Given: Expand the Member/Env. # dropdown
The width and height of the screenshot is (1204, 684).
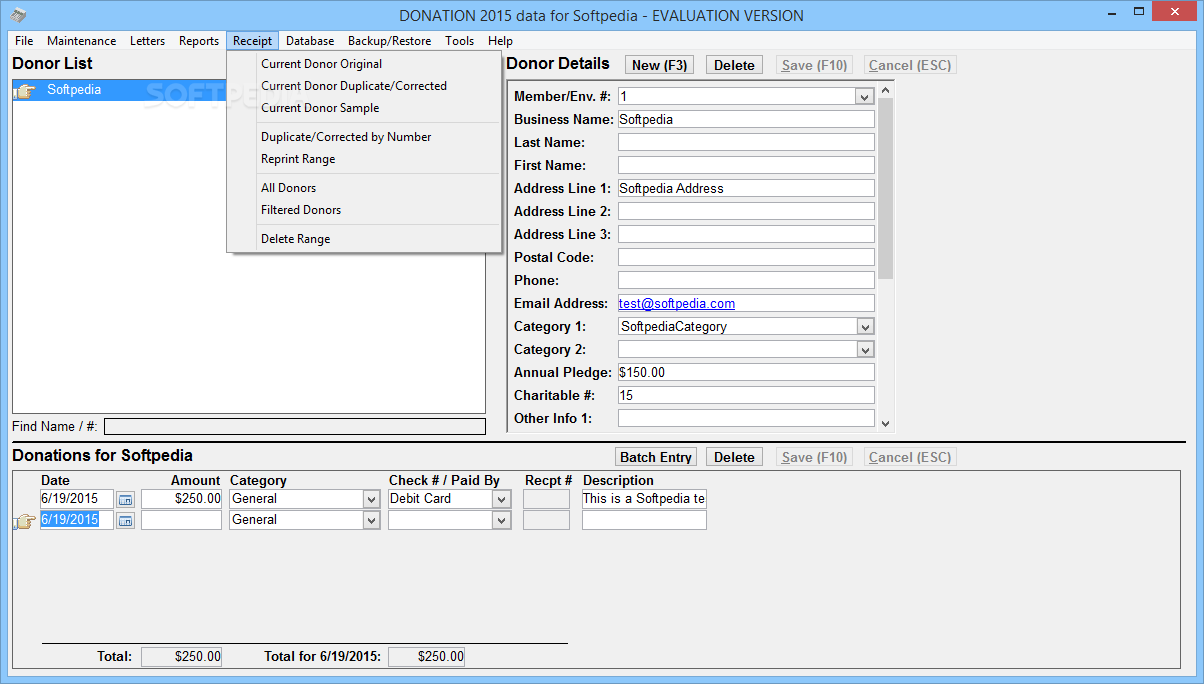Looking at the screenshot, I should pyautogui.click(x=865, y=96).
